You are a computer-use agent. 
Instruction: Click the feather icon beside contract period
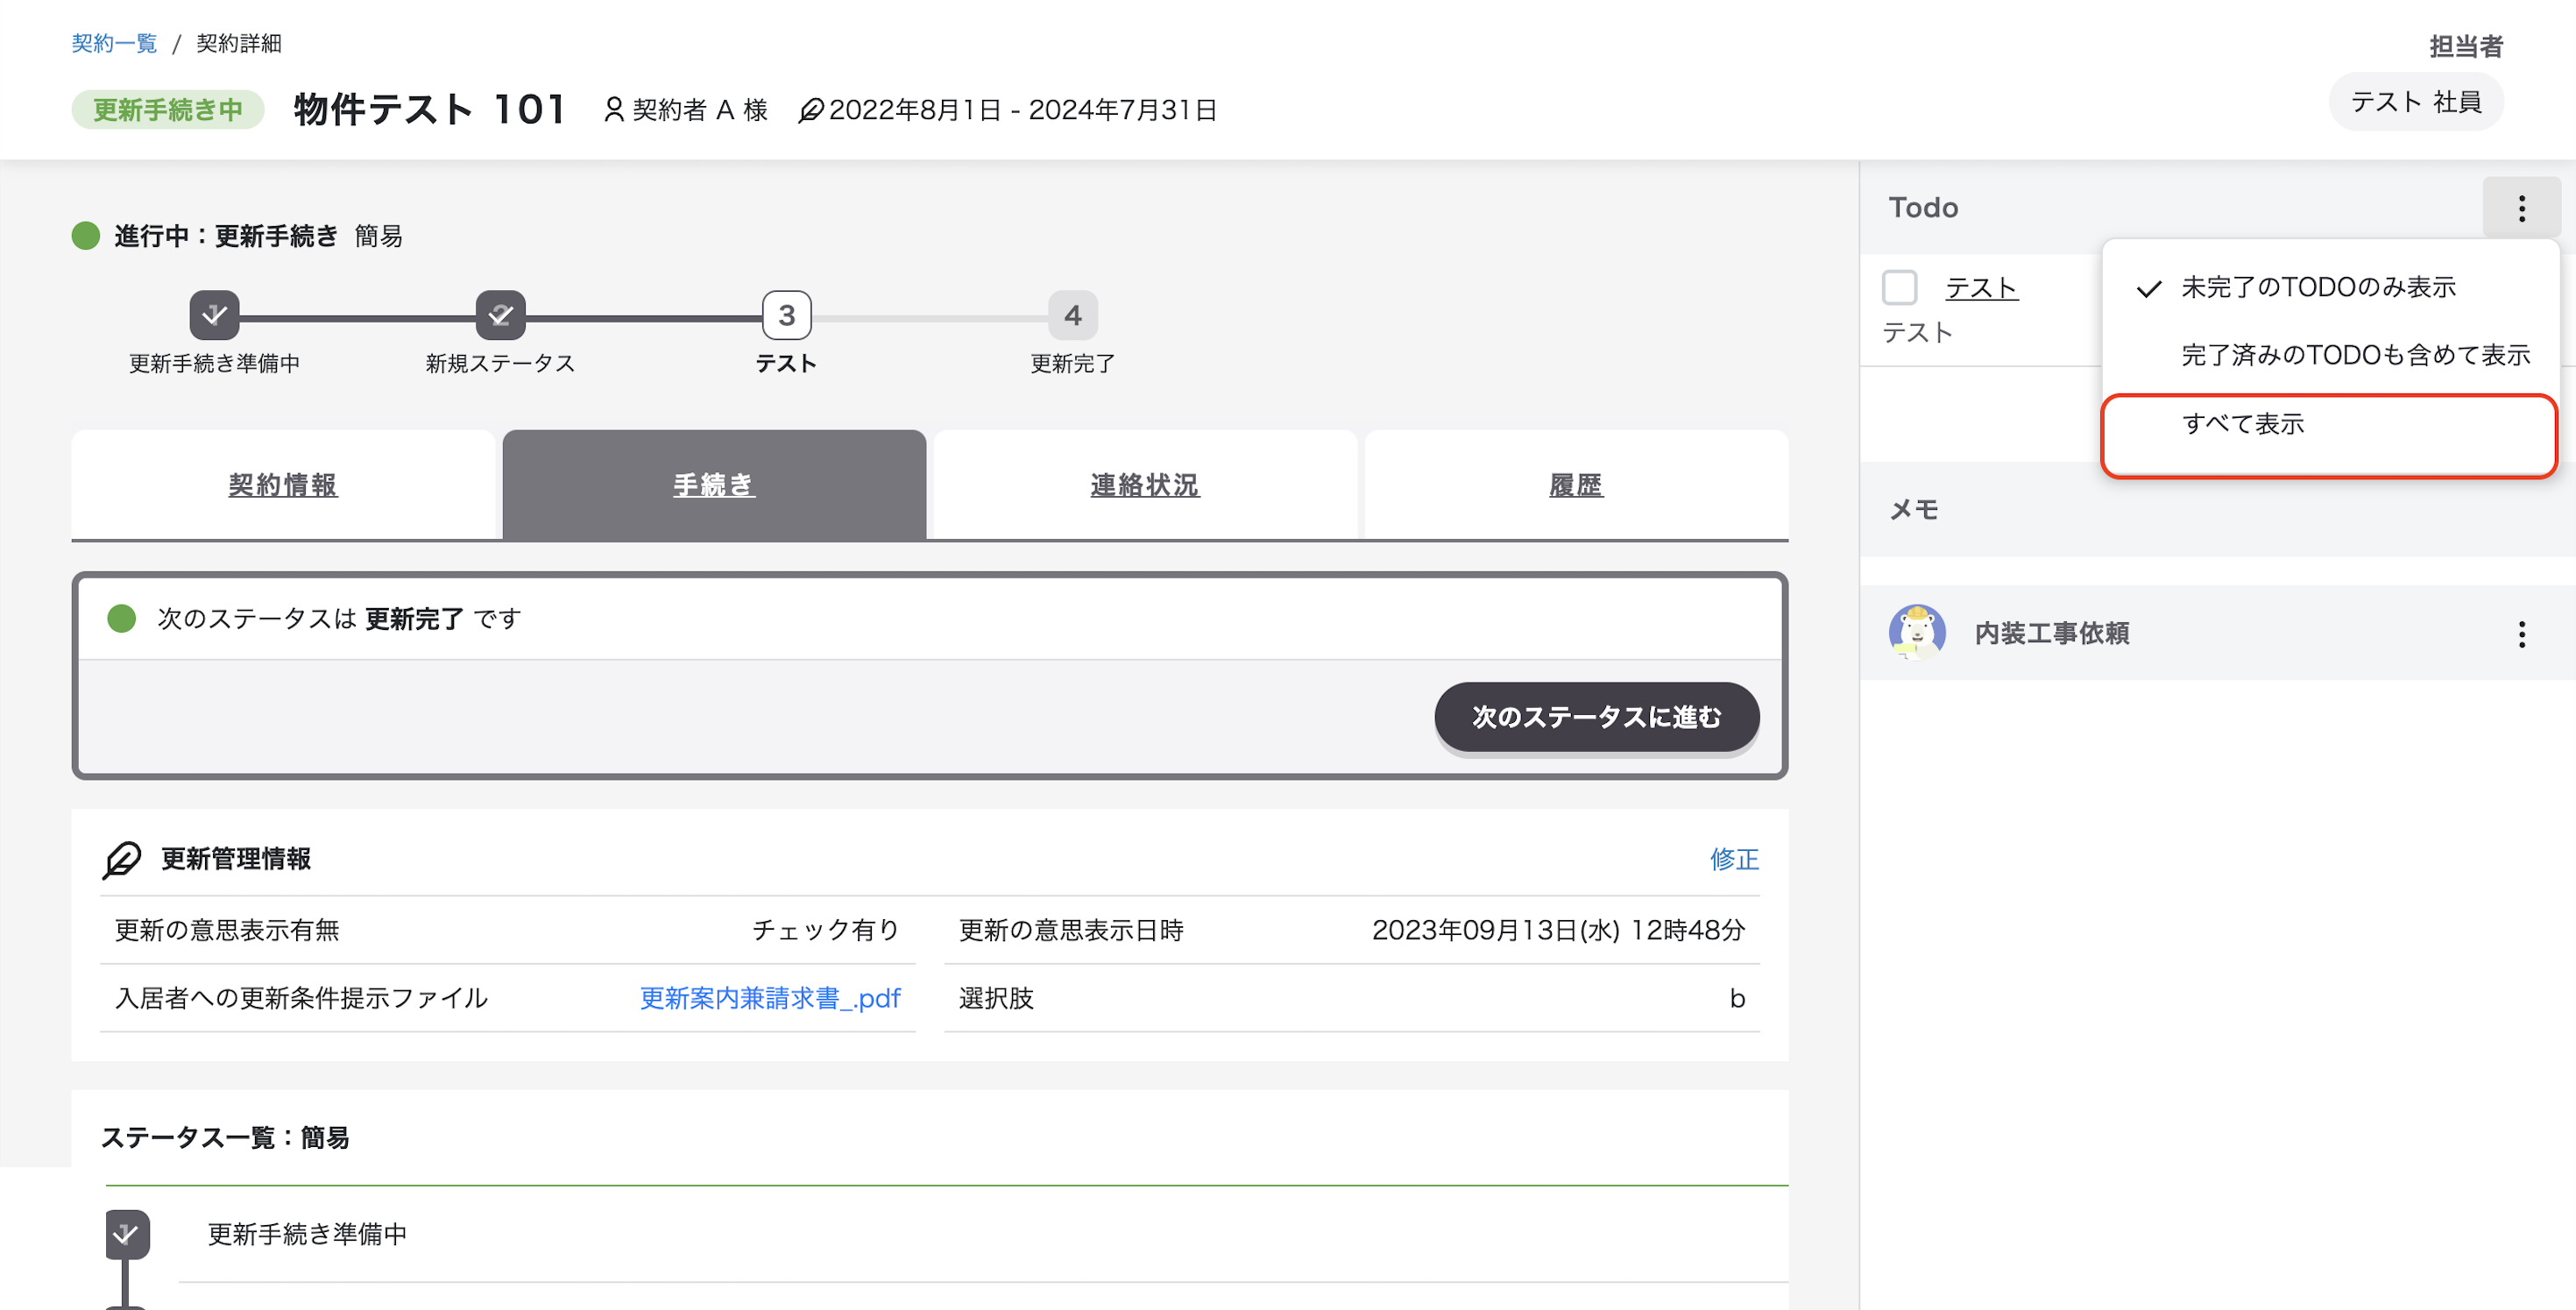810,110
